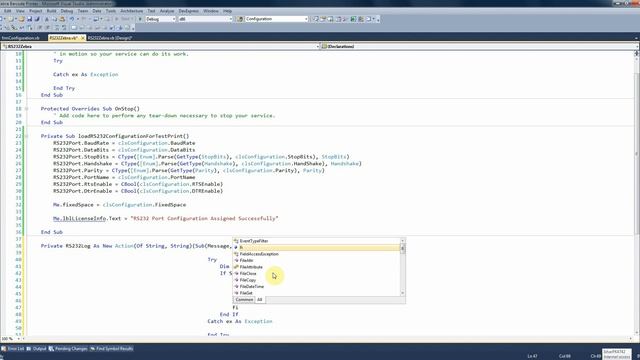Click the Open File toolbar icon

coord(22,19)
